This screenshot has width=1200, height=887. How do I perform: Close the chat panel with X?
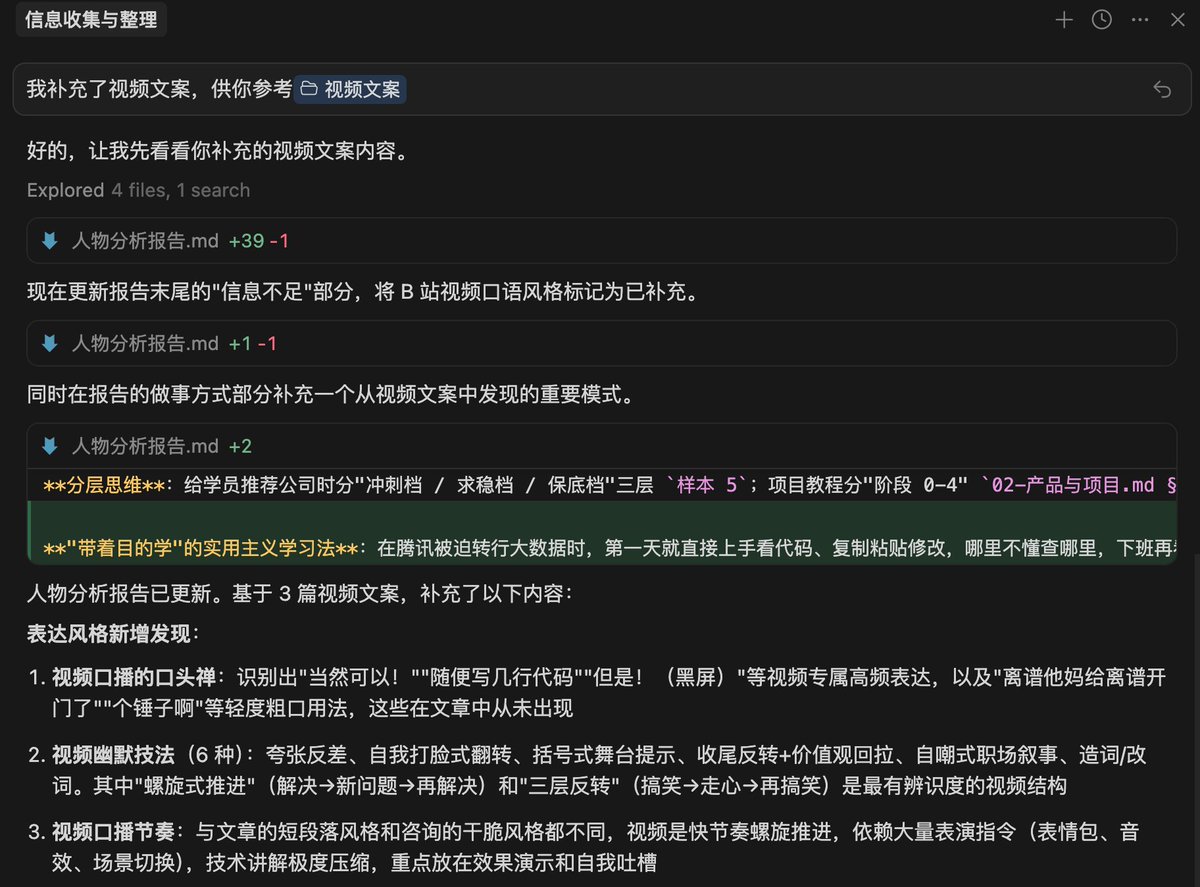tap(1177, 20)
